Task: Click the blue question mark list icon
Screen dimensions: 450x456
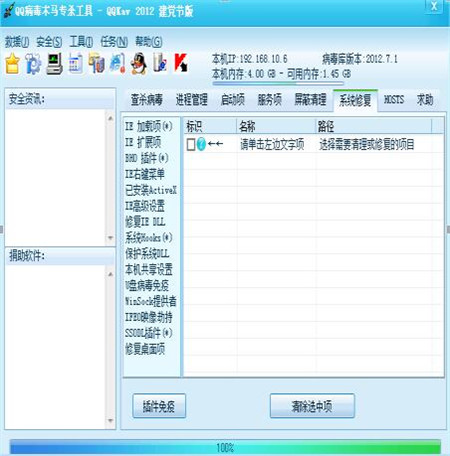Action: [x=201, y=144]
